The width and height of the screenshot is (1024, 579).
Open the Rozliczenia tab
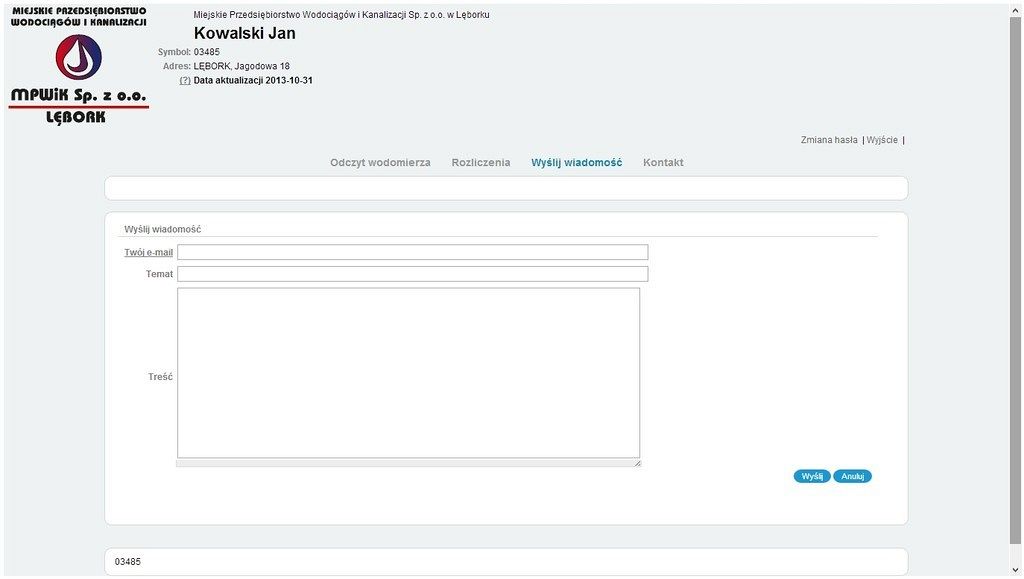[x=480, y=162]
